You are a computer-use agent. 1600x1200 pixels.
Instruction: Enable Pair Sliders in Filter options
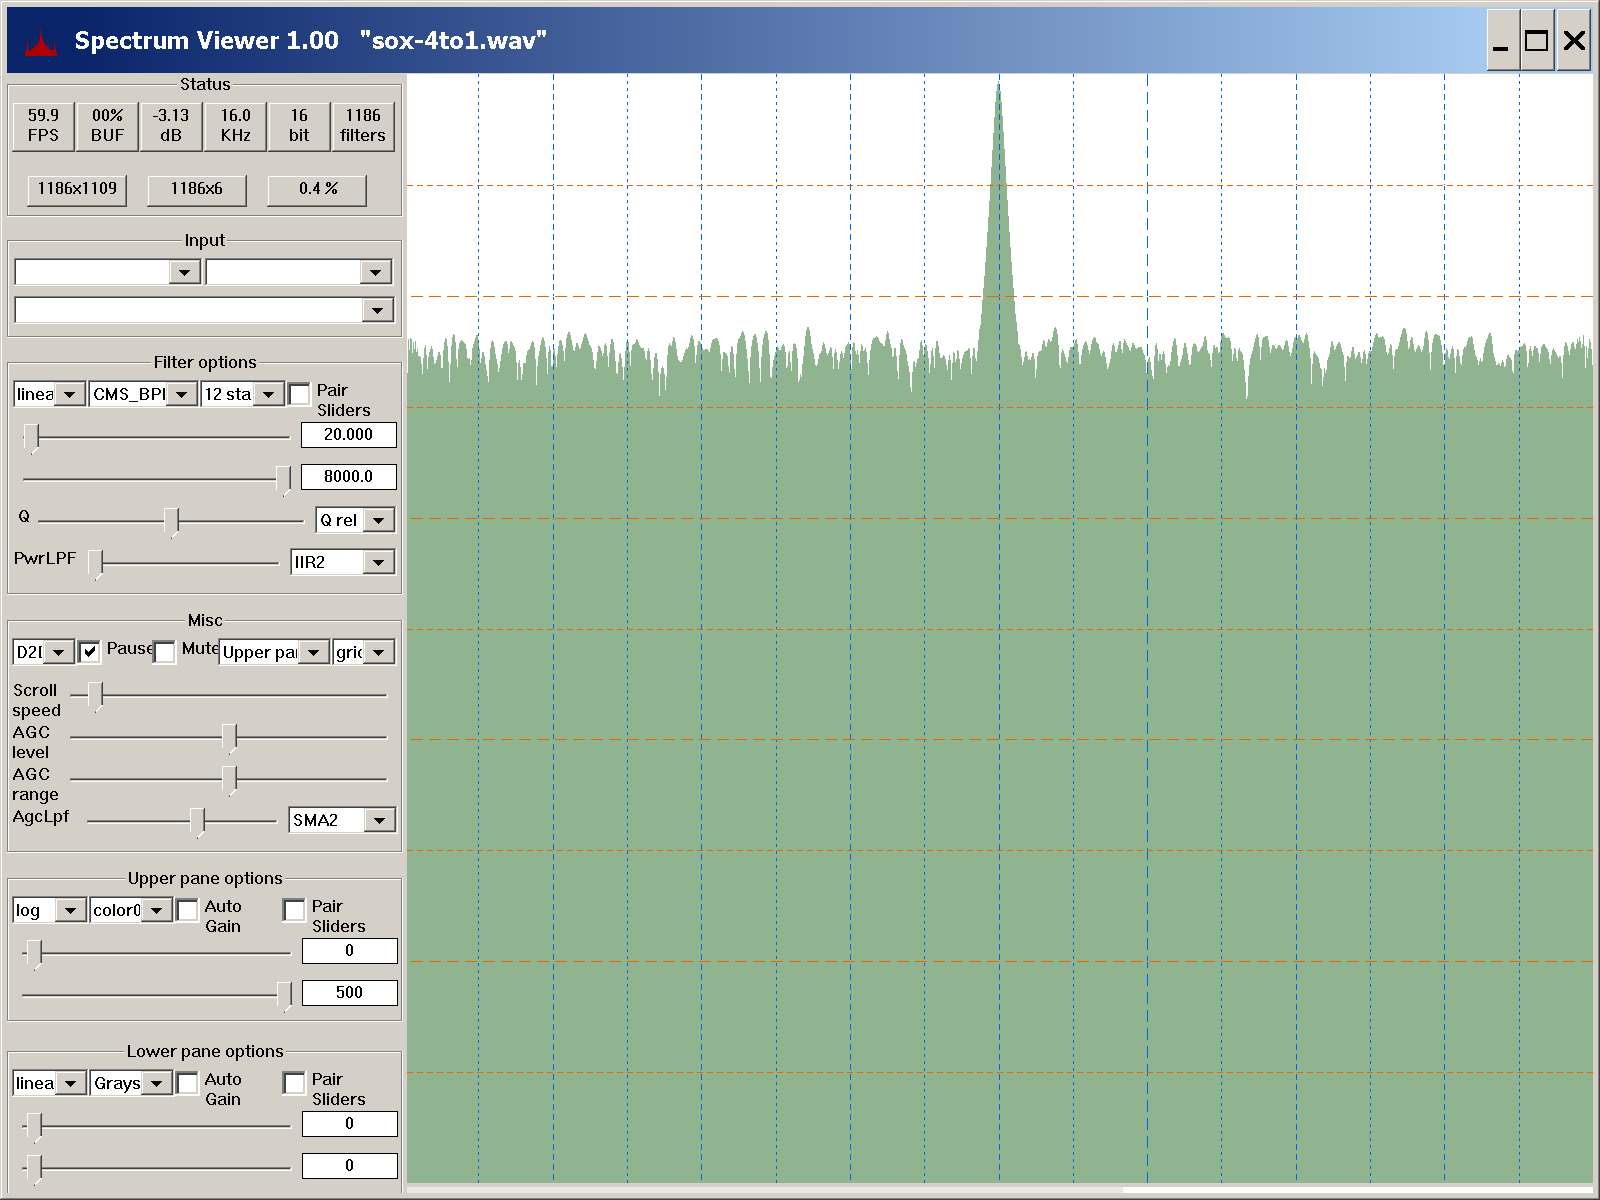pyautogui.click(x=299, y=395)
